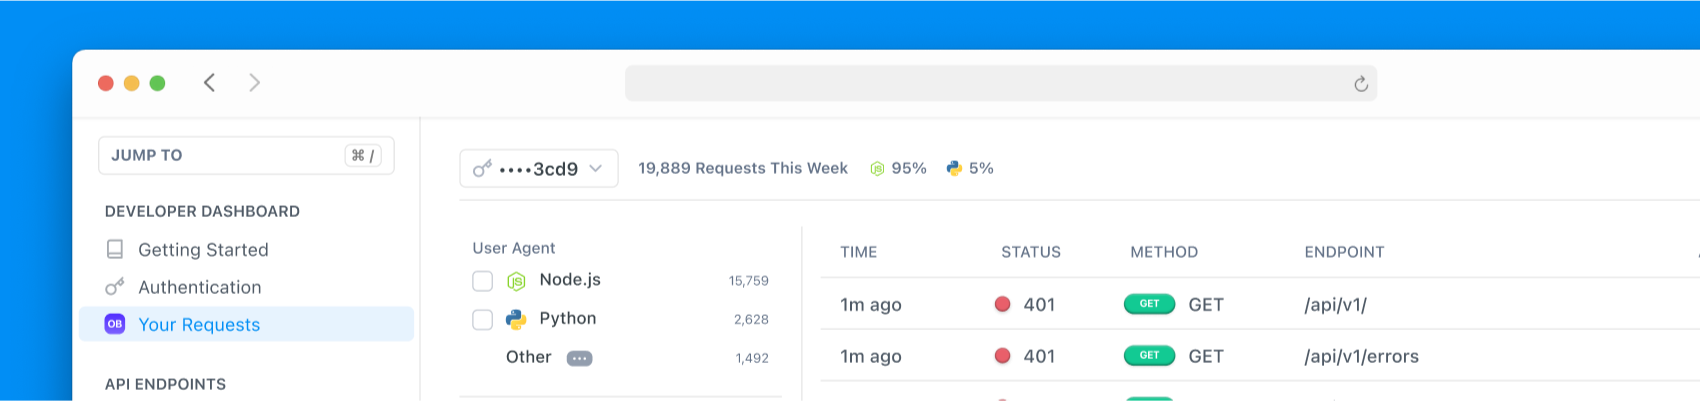Open Getting Started in the sidebar
The width and height of the screenshot is (1700, 401).
click(203, 249)
